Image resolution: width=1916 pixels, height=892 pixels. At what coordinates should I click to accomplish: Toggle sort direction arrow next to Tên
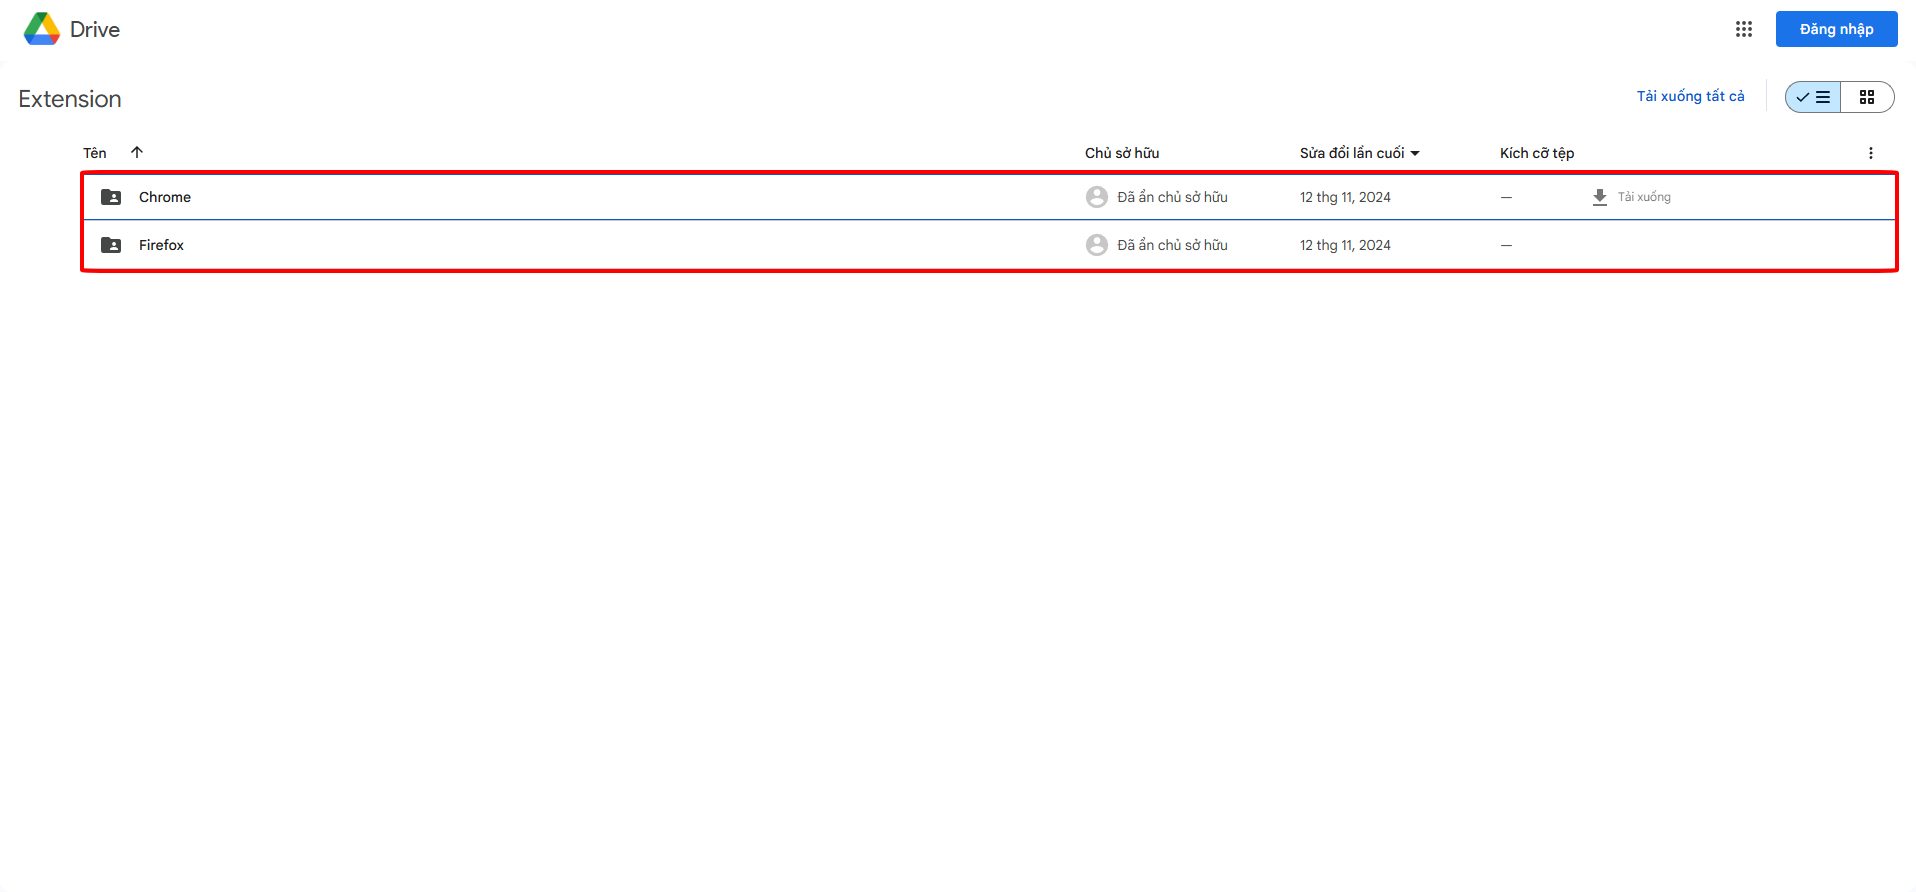tap(137, 152)
